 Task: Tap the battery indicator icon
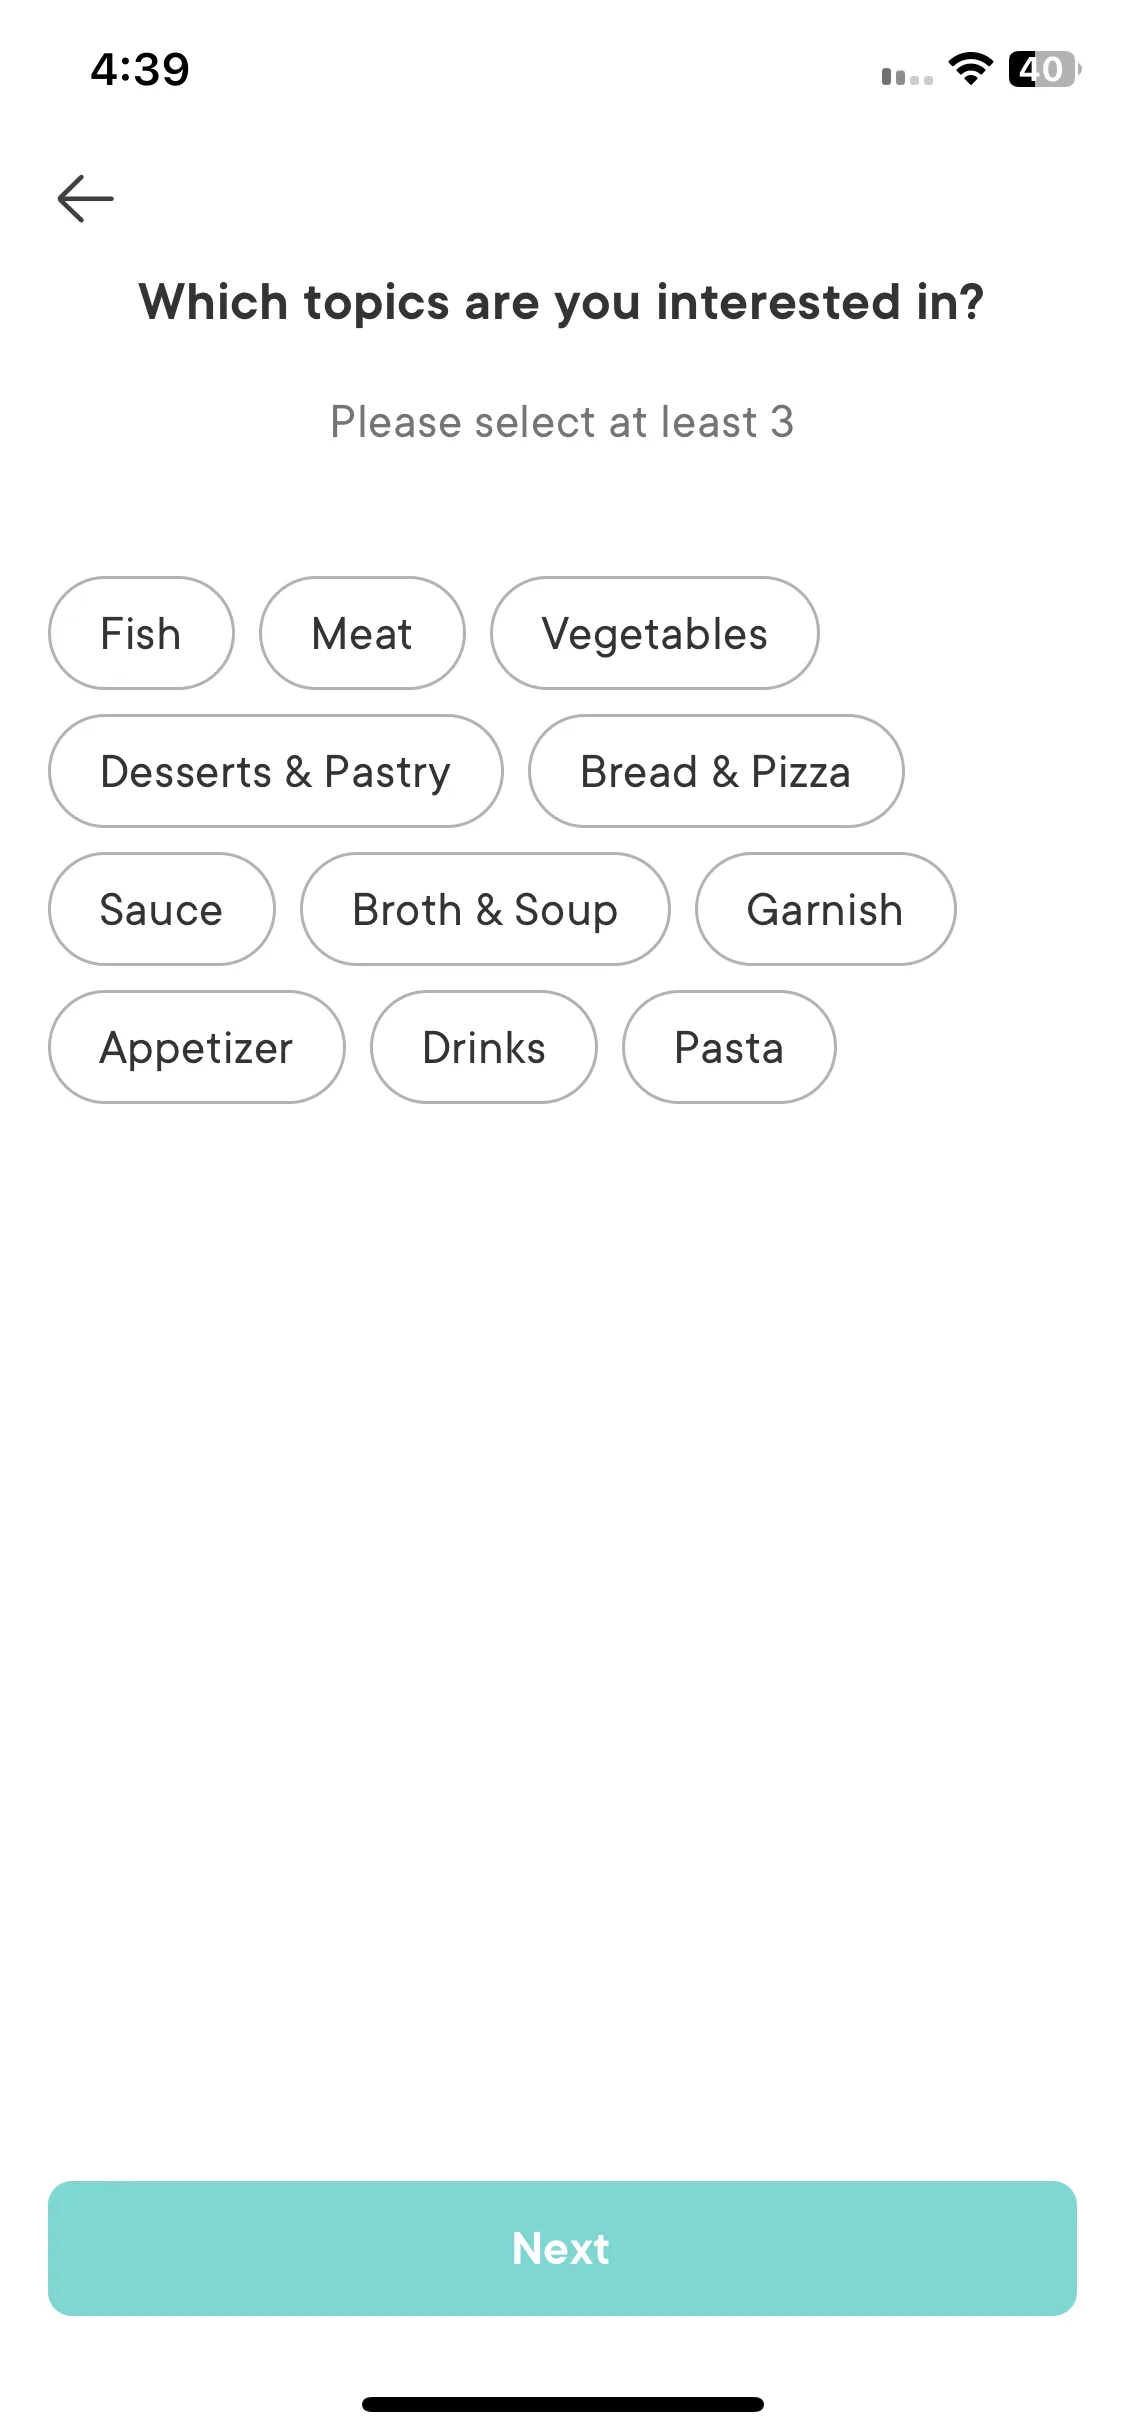1045,69
